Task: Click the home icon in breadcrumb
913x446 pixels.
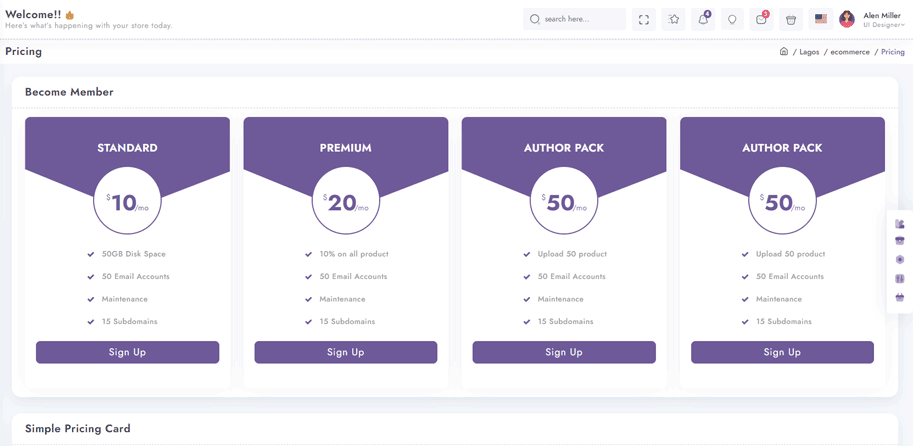Action: [x=784, y=52]
